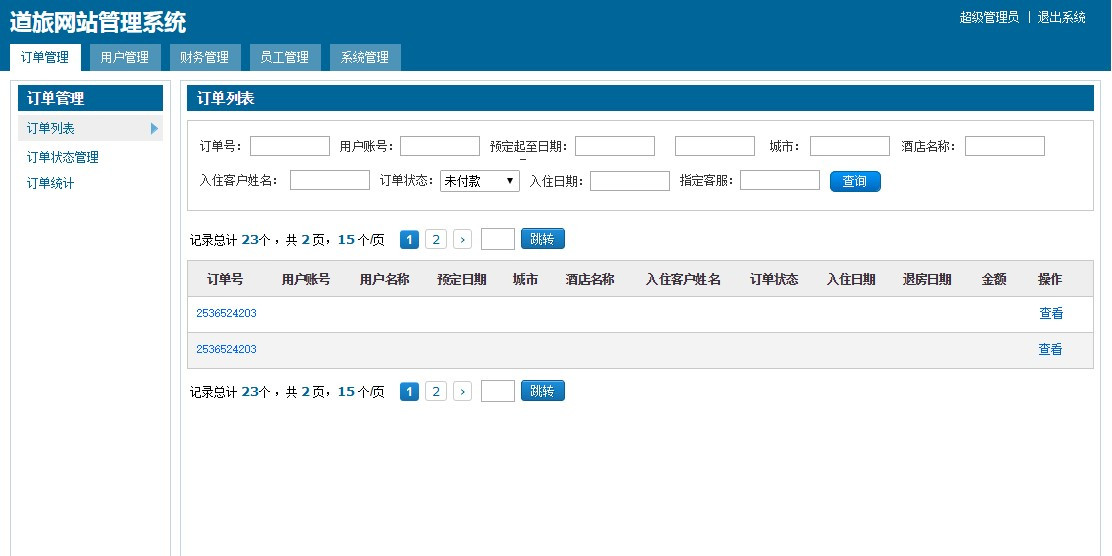Image resolution: width=1112 pixels, height=556 pixels.
Task: Click the bottom 跳转 button
Action: coord(542,391)
